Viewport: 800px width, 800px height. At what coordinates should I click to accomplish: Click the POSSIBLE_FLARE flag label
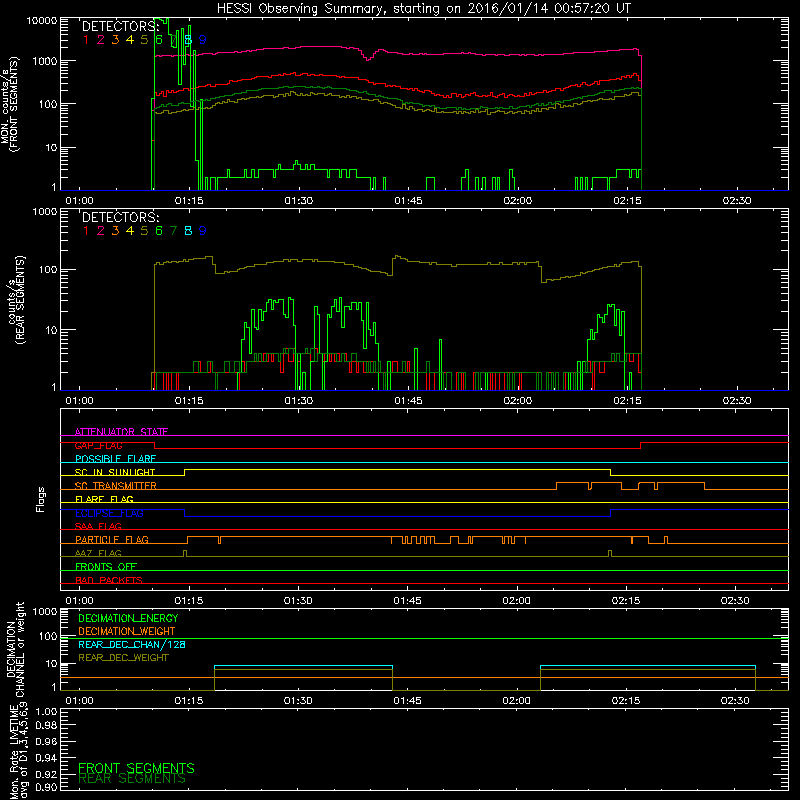(115, 459)
